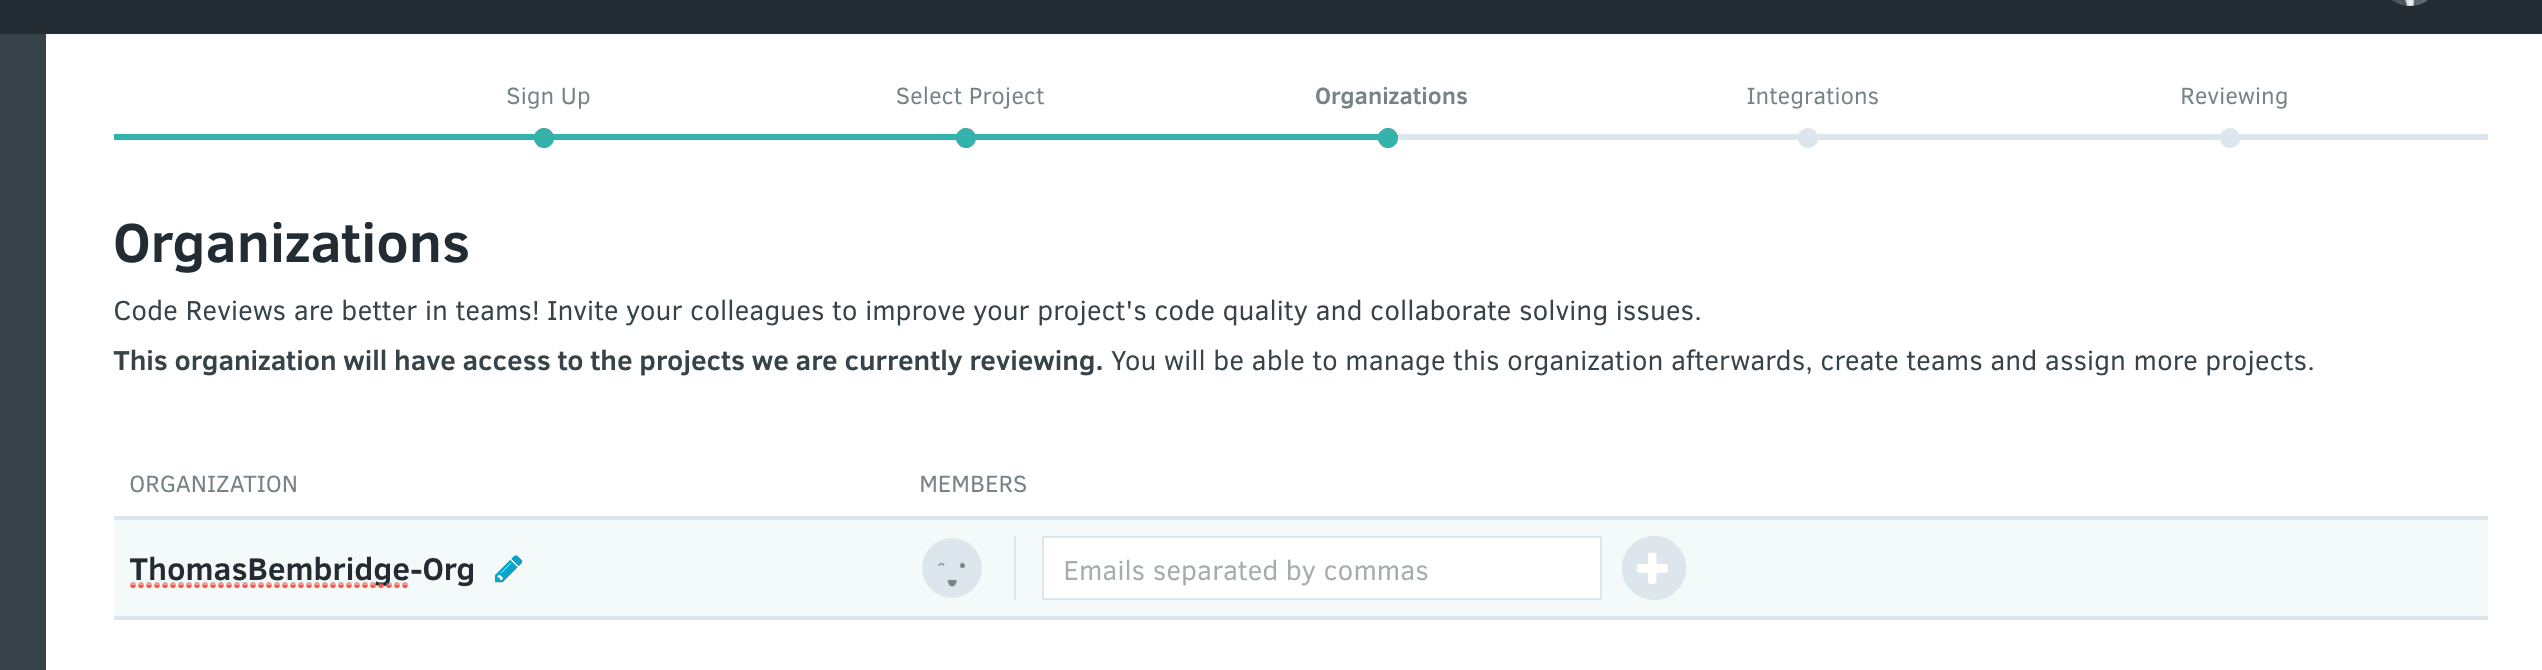Select the Organizations step label
Image resolution: width=2542 pixels, height=670 pixels.
coord(1391,97)
